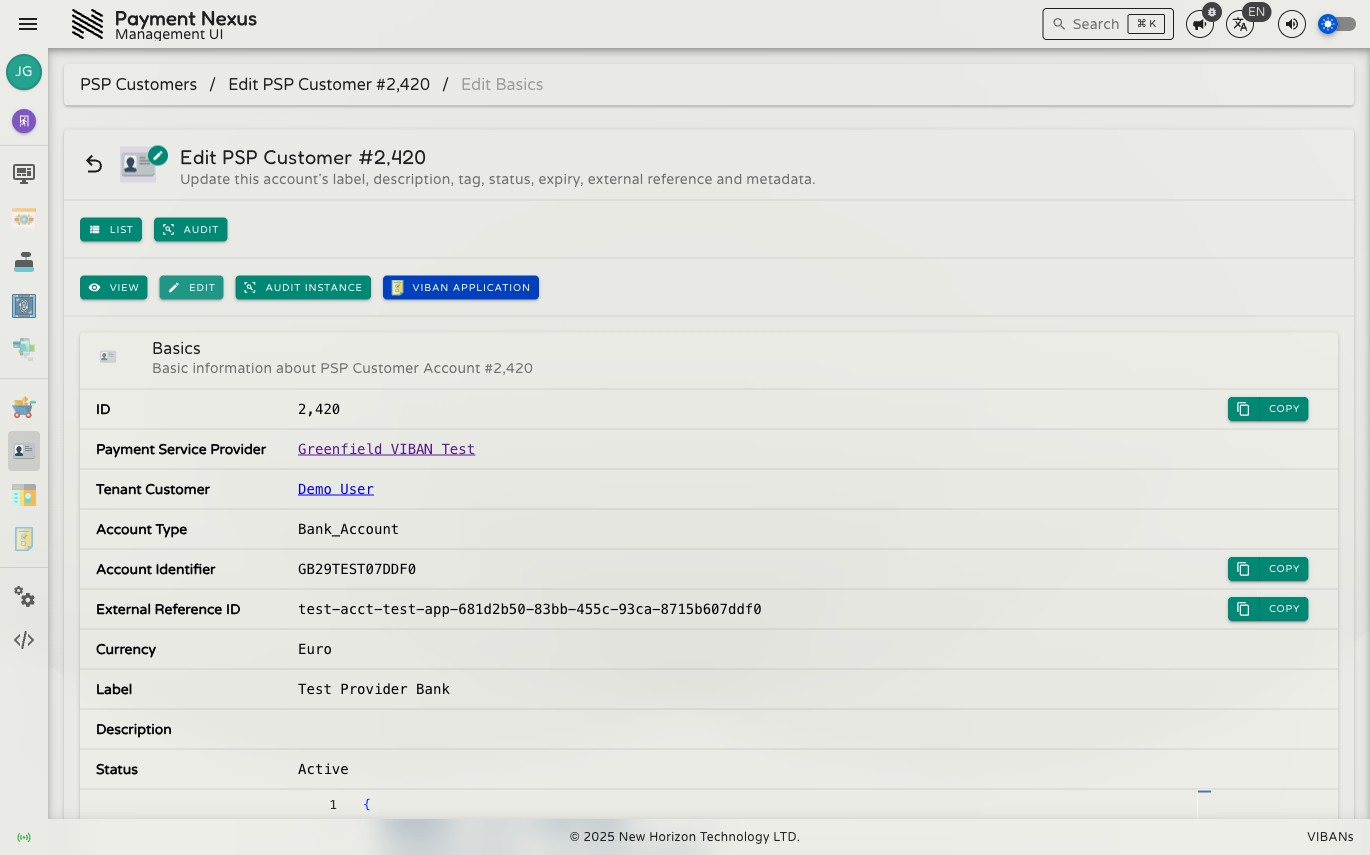Toggle the light/dark theme switch
This screenshot has height=855, width=1370.
point(1337,24)
